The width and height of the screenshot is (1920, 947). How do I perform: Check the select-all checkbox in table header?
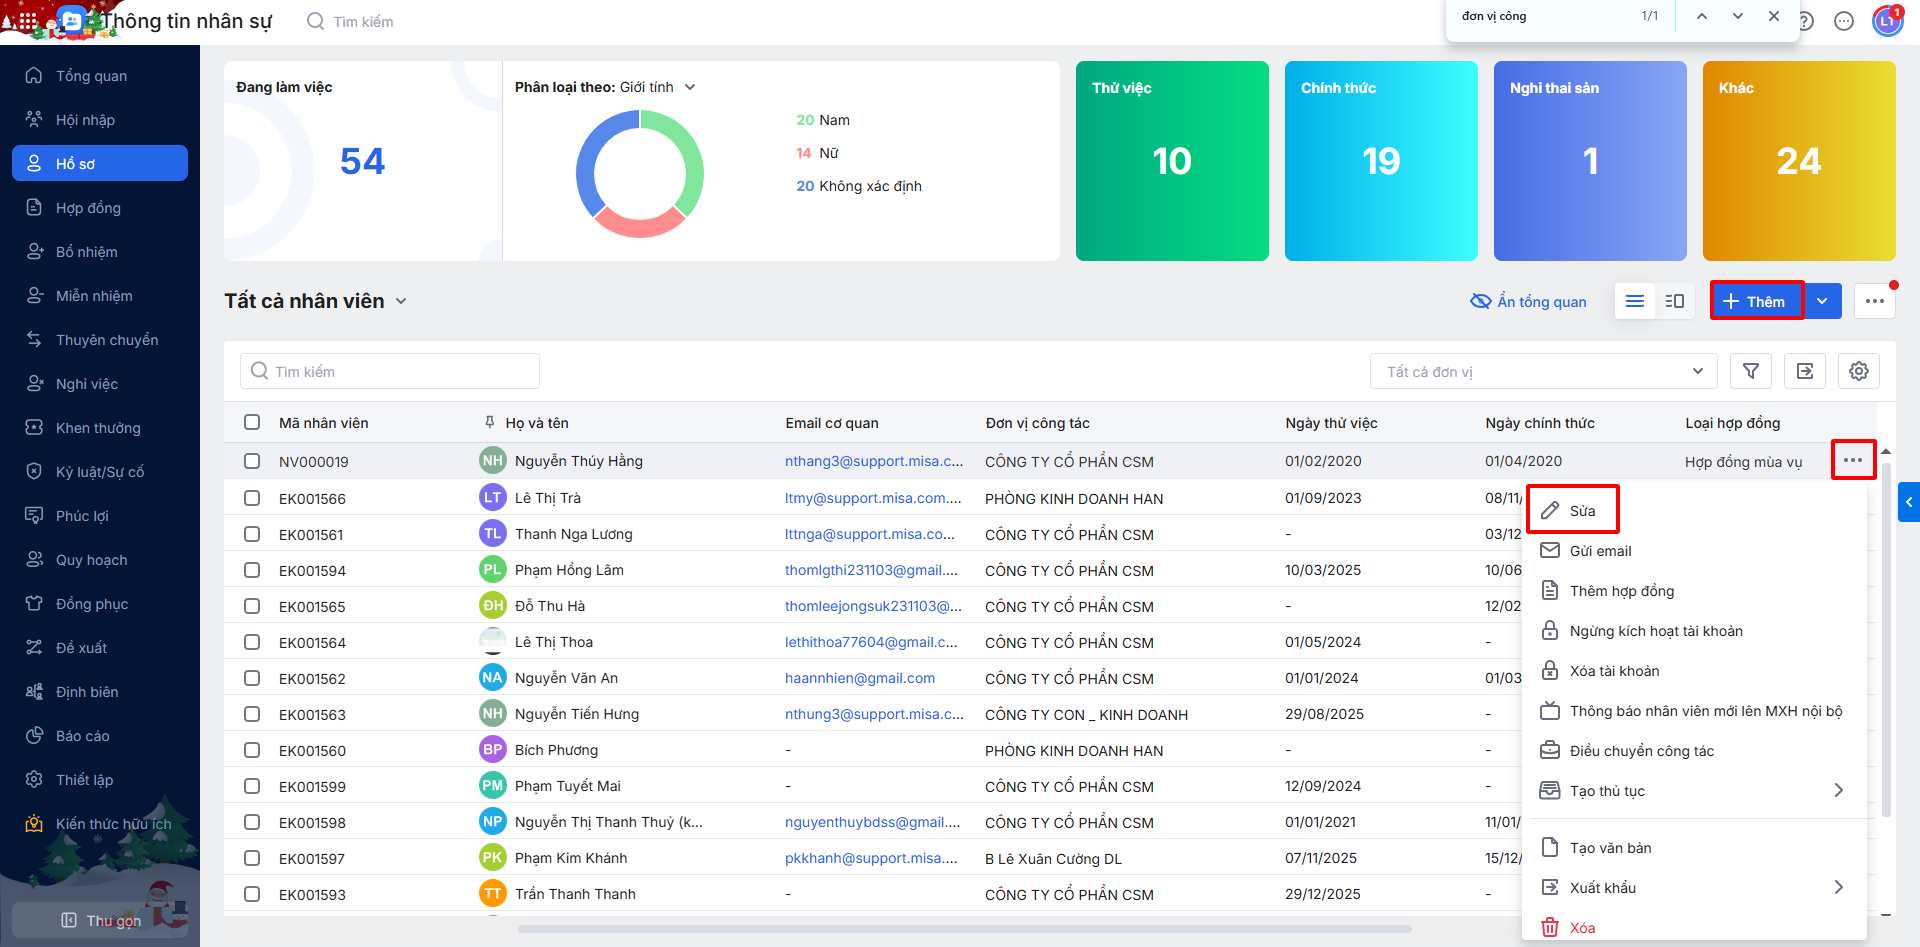252,422
